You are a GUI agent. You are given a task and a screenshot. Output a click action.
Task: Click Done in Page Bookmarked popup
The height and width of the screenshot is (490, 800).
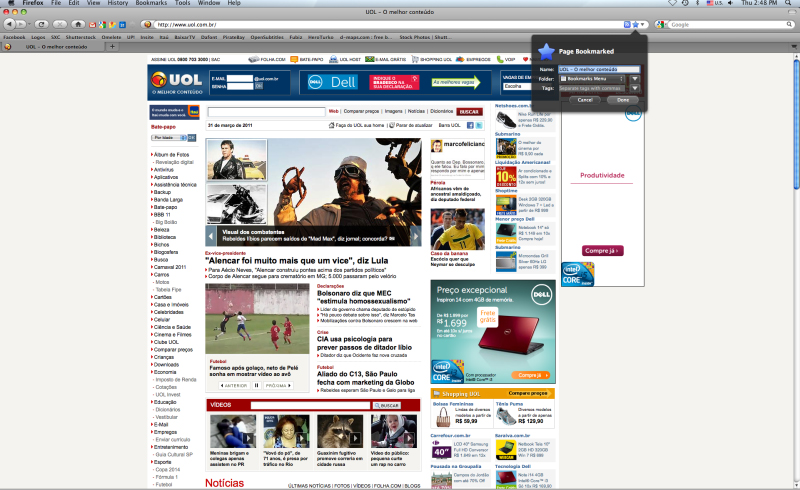tap(623, 100)
